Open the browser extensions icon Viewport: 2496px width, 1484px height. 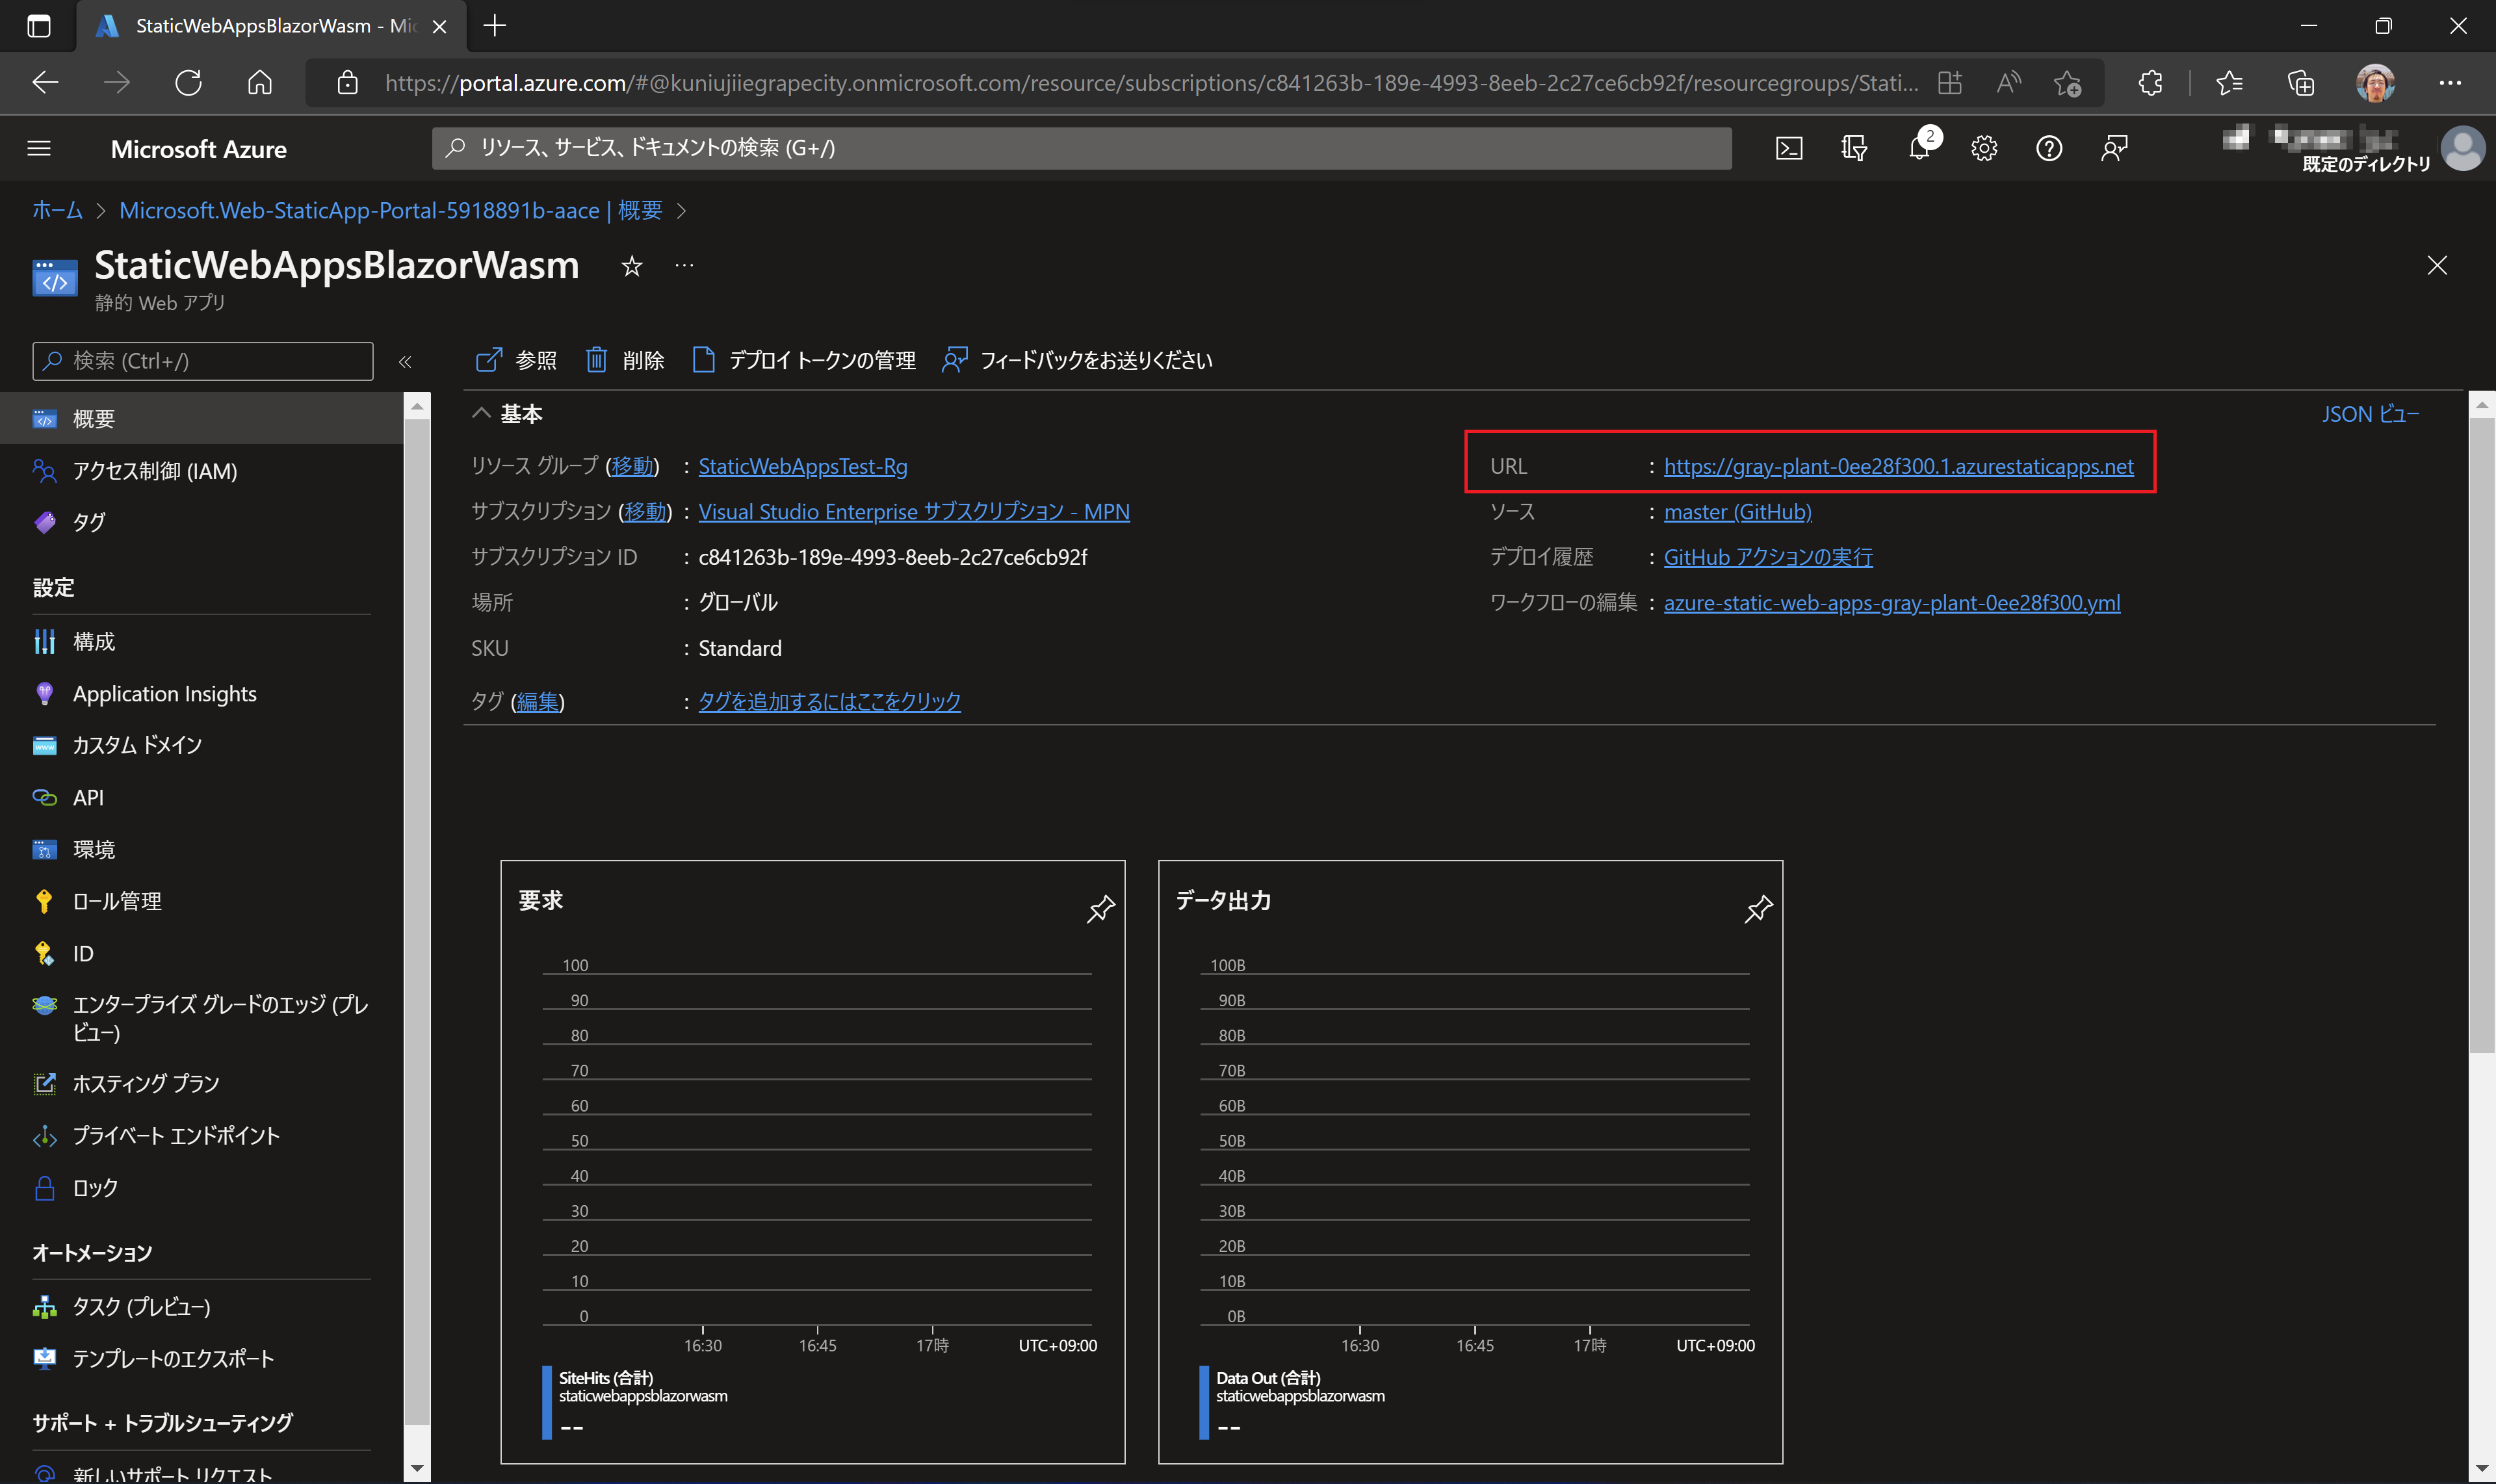click(2149, 82)
